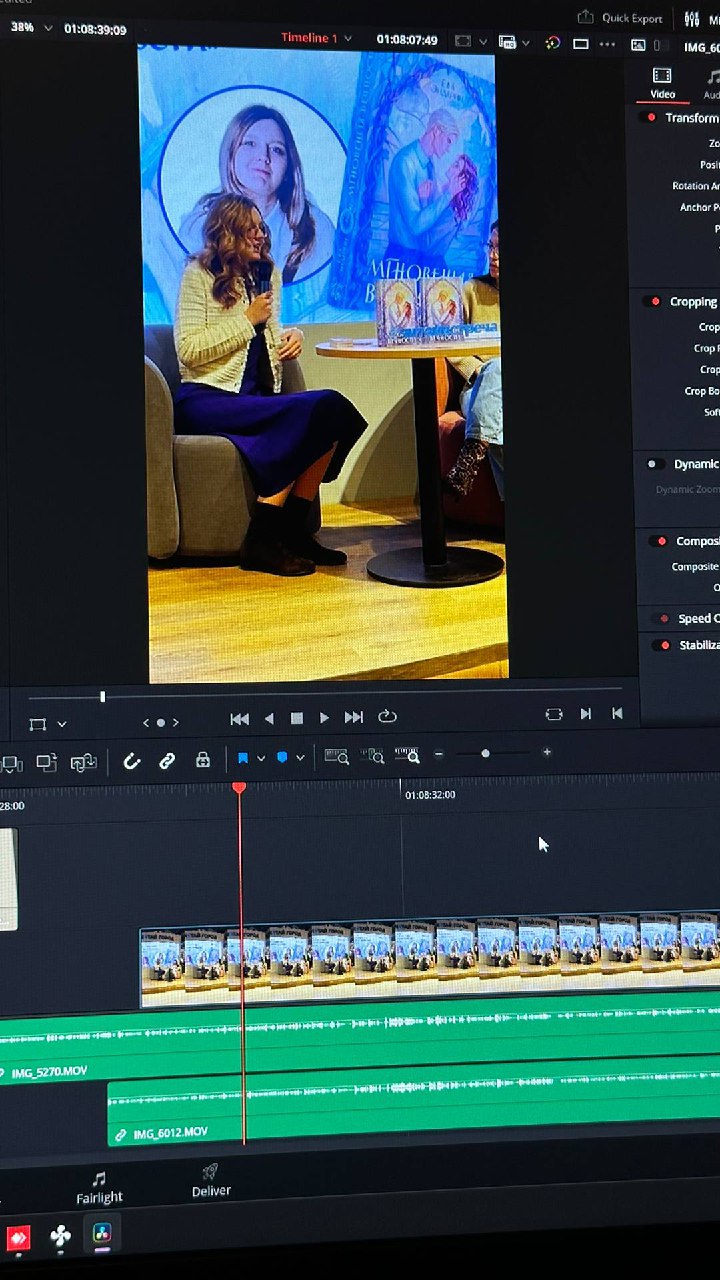
Task: Expand the Stabilization section header
Action: pyautogui.click(x=699, y=645)
